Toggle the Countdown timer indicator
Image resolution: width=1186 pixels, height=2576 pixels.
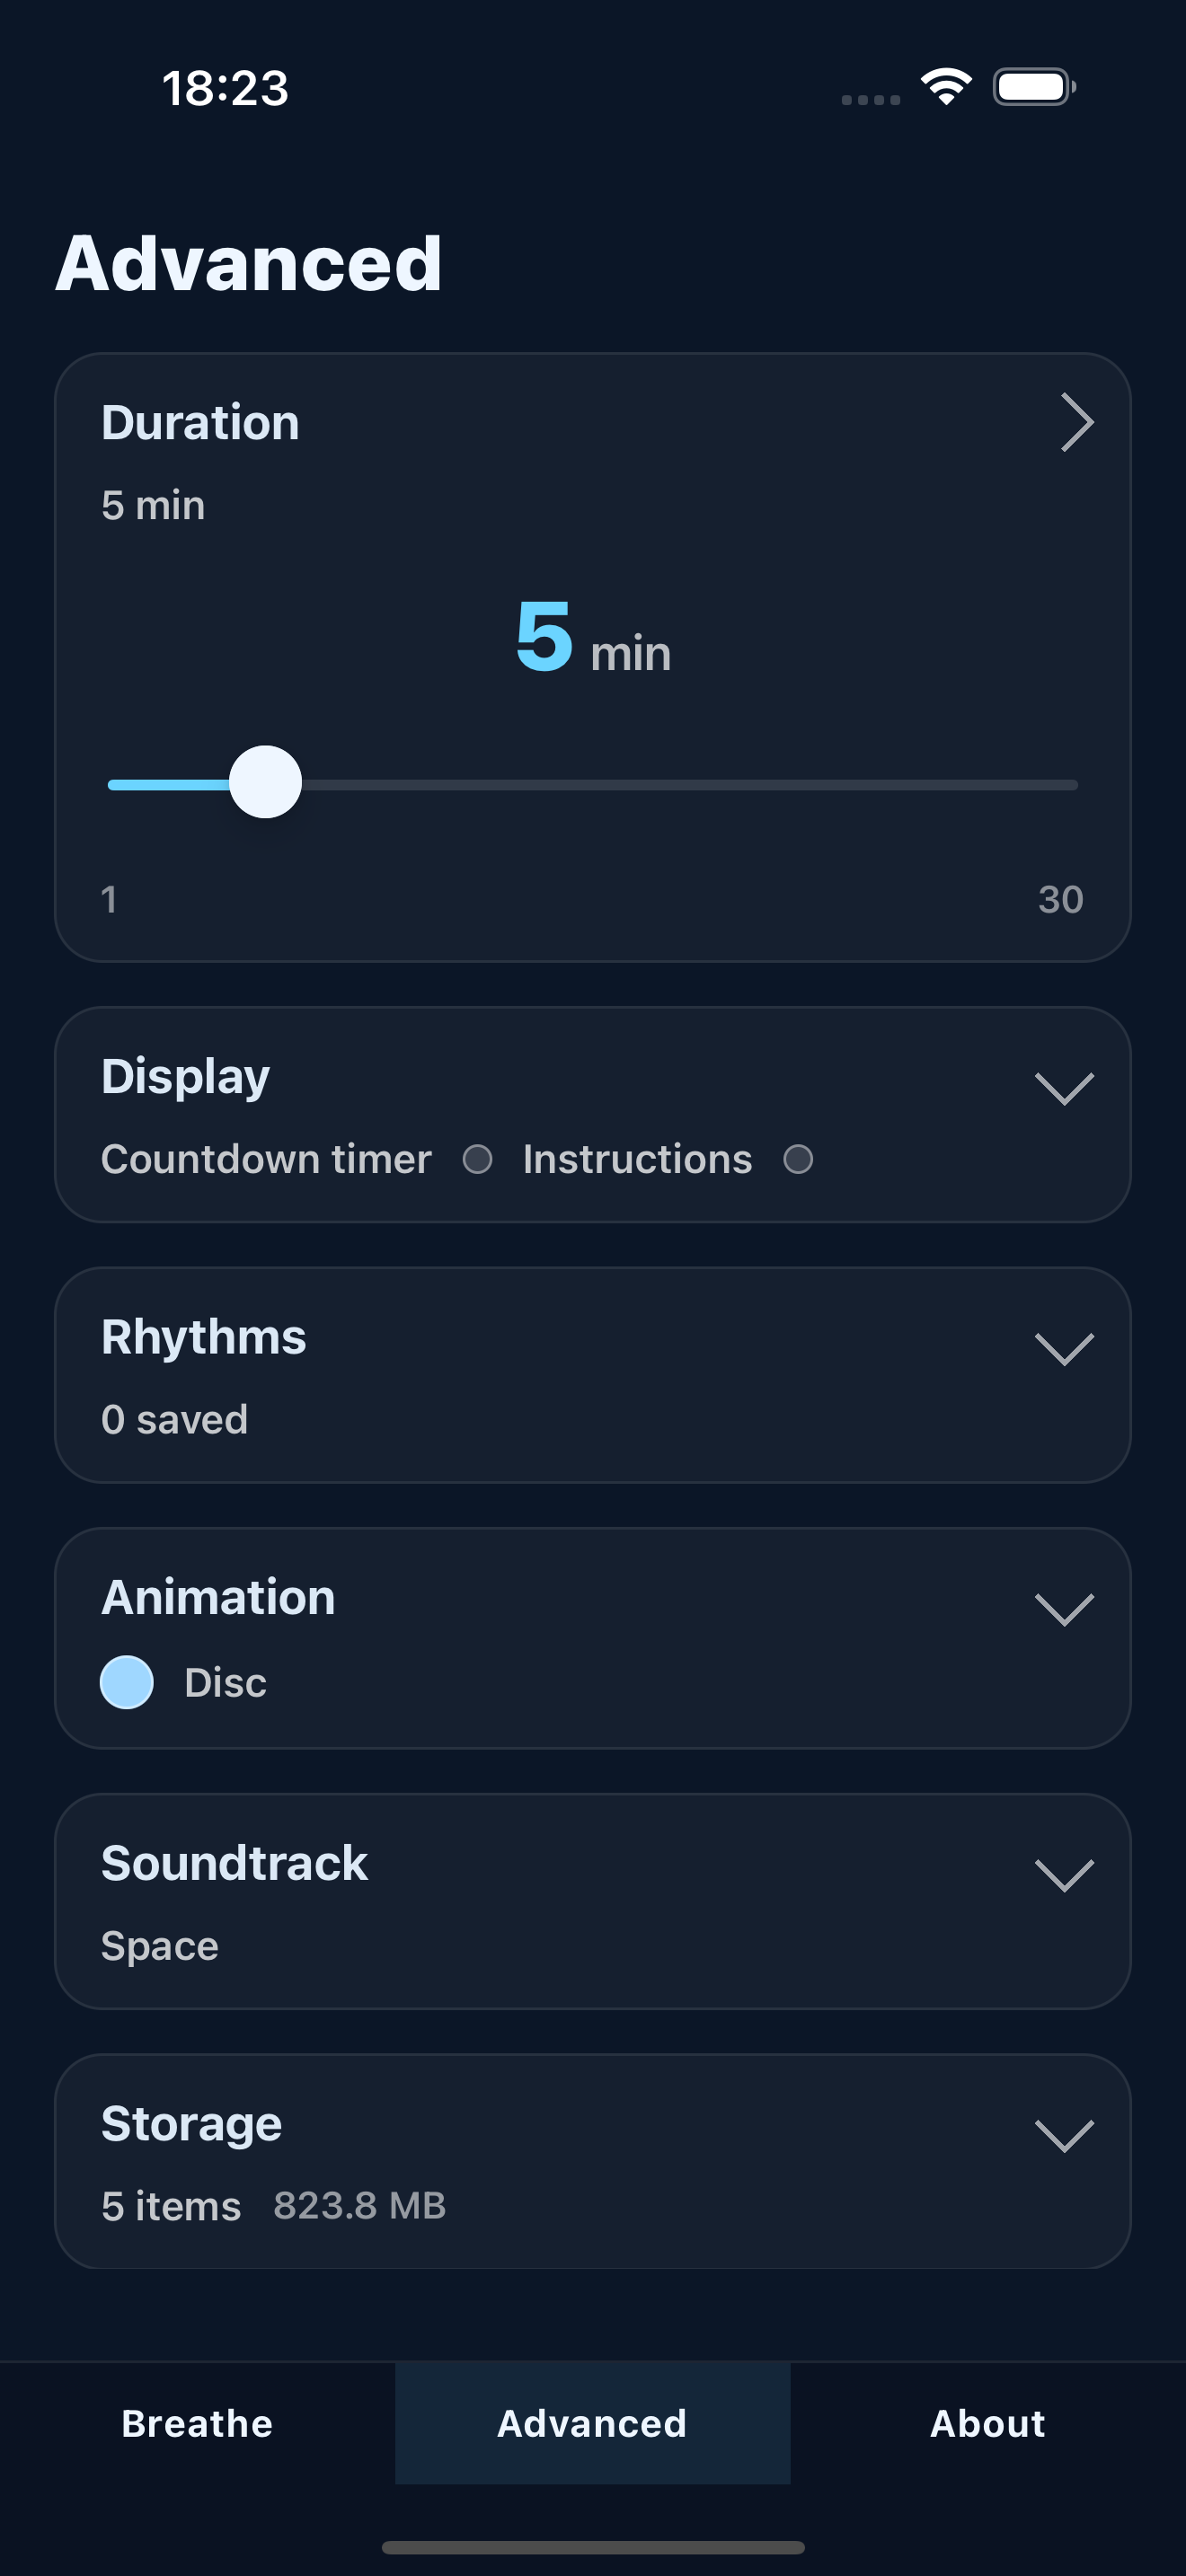(x=477, y=1159)
